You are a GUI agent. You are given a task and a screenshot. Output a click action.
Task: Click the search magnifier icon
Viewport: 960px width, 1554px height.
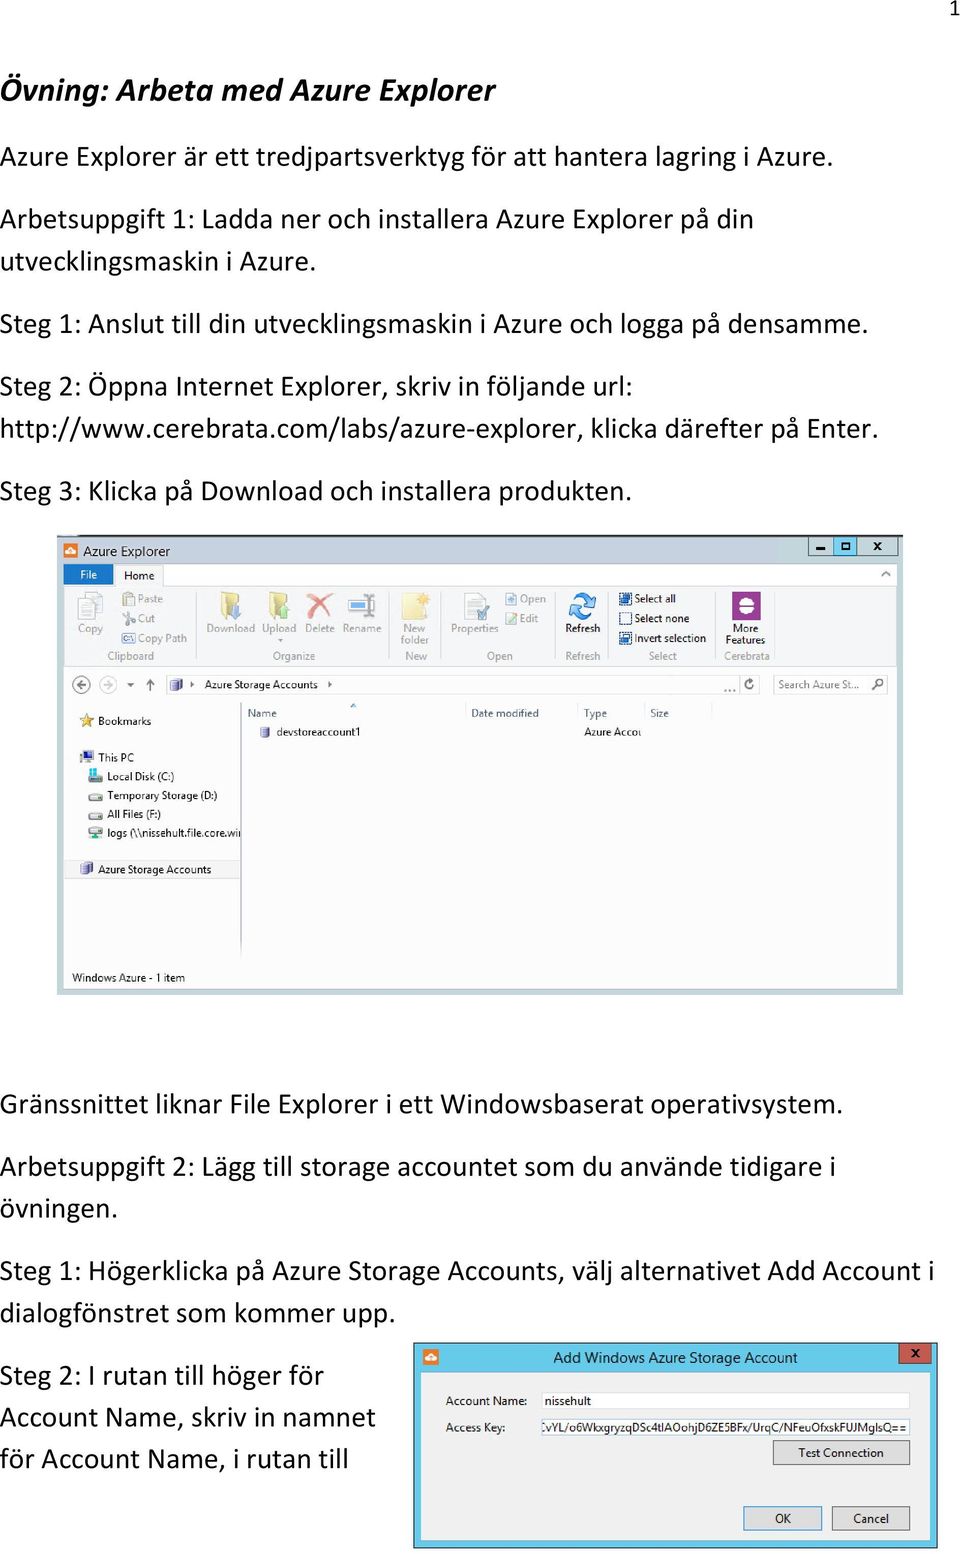point(877,684)
